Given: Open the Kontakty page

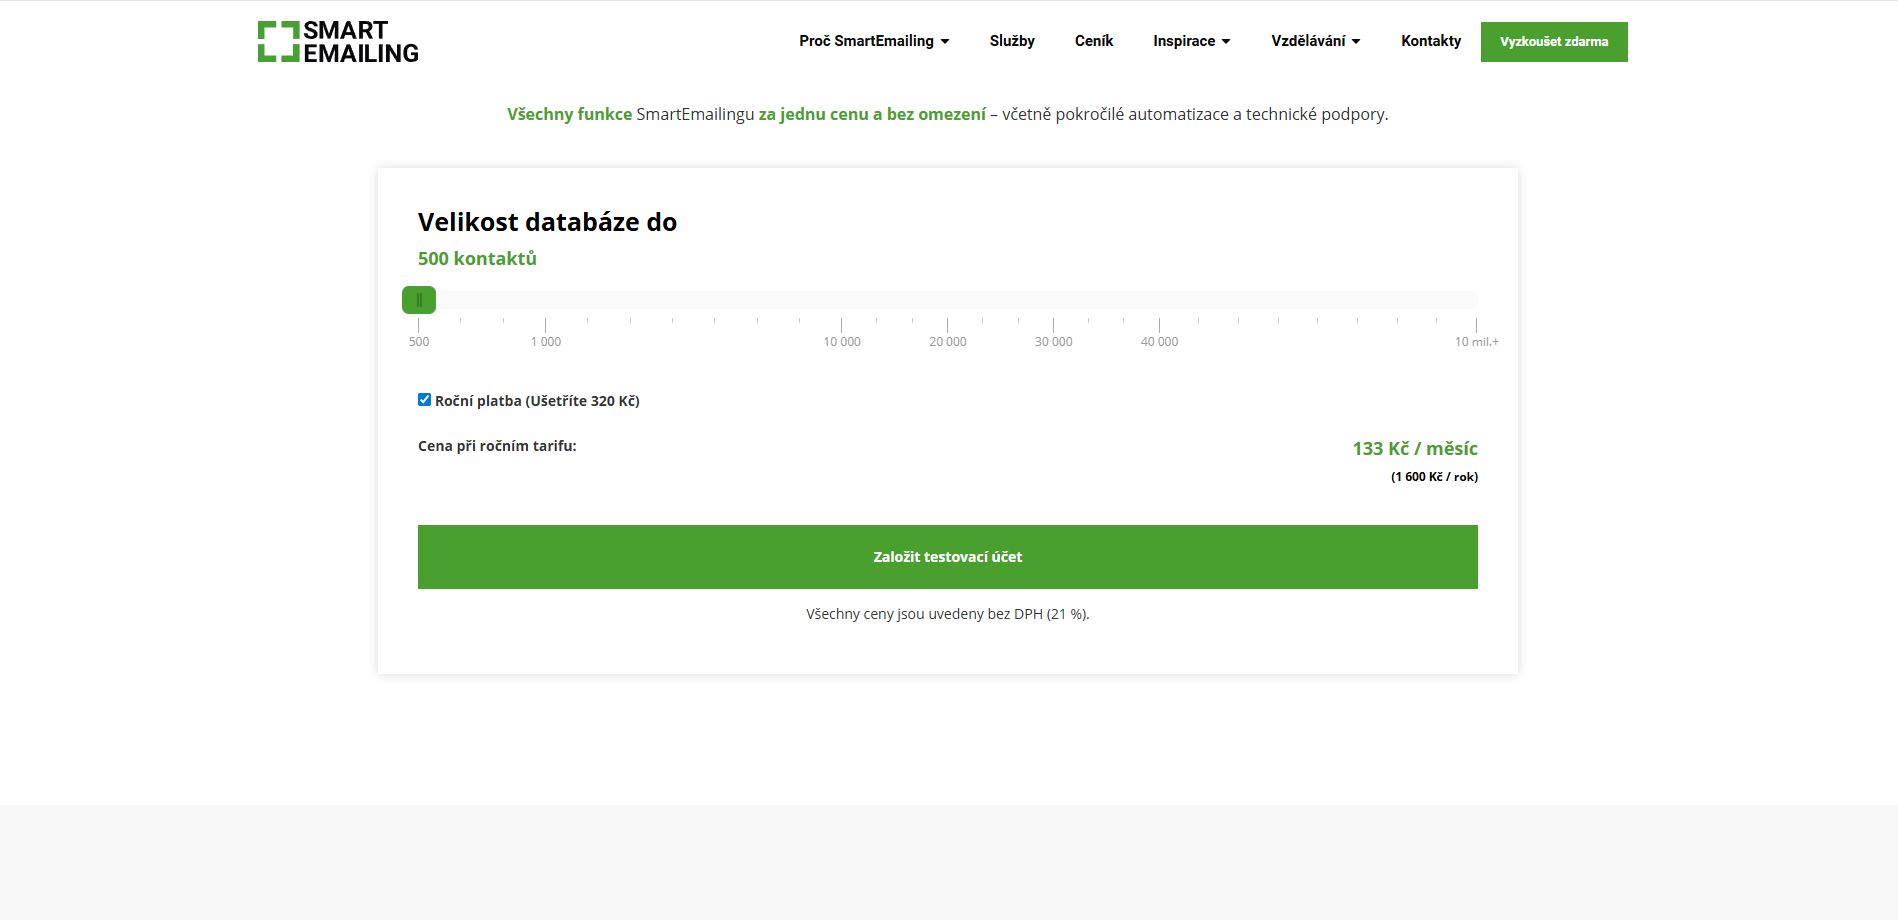Looking at the screenshot, I should coord(1431,41).
